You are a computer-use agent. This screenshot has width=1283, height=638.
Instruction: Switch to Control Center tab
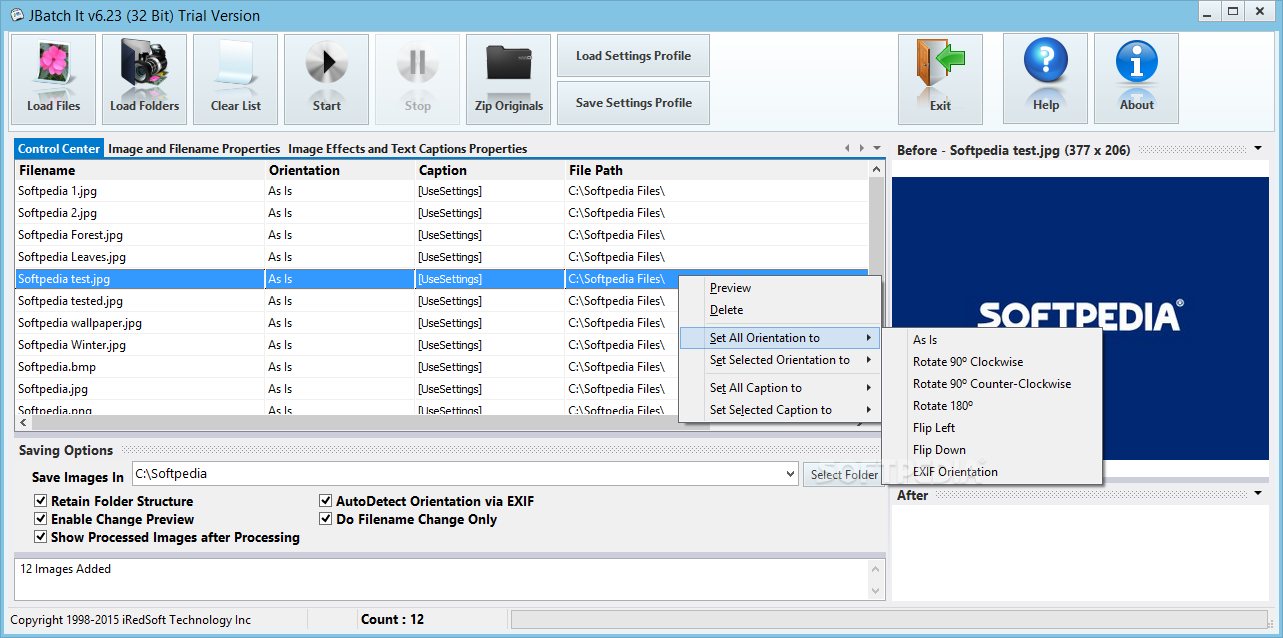tap(59, 149)
